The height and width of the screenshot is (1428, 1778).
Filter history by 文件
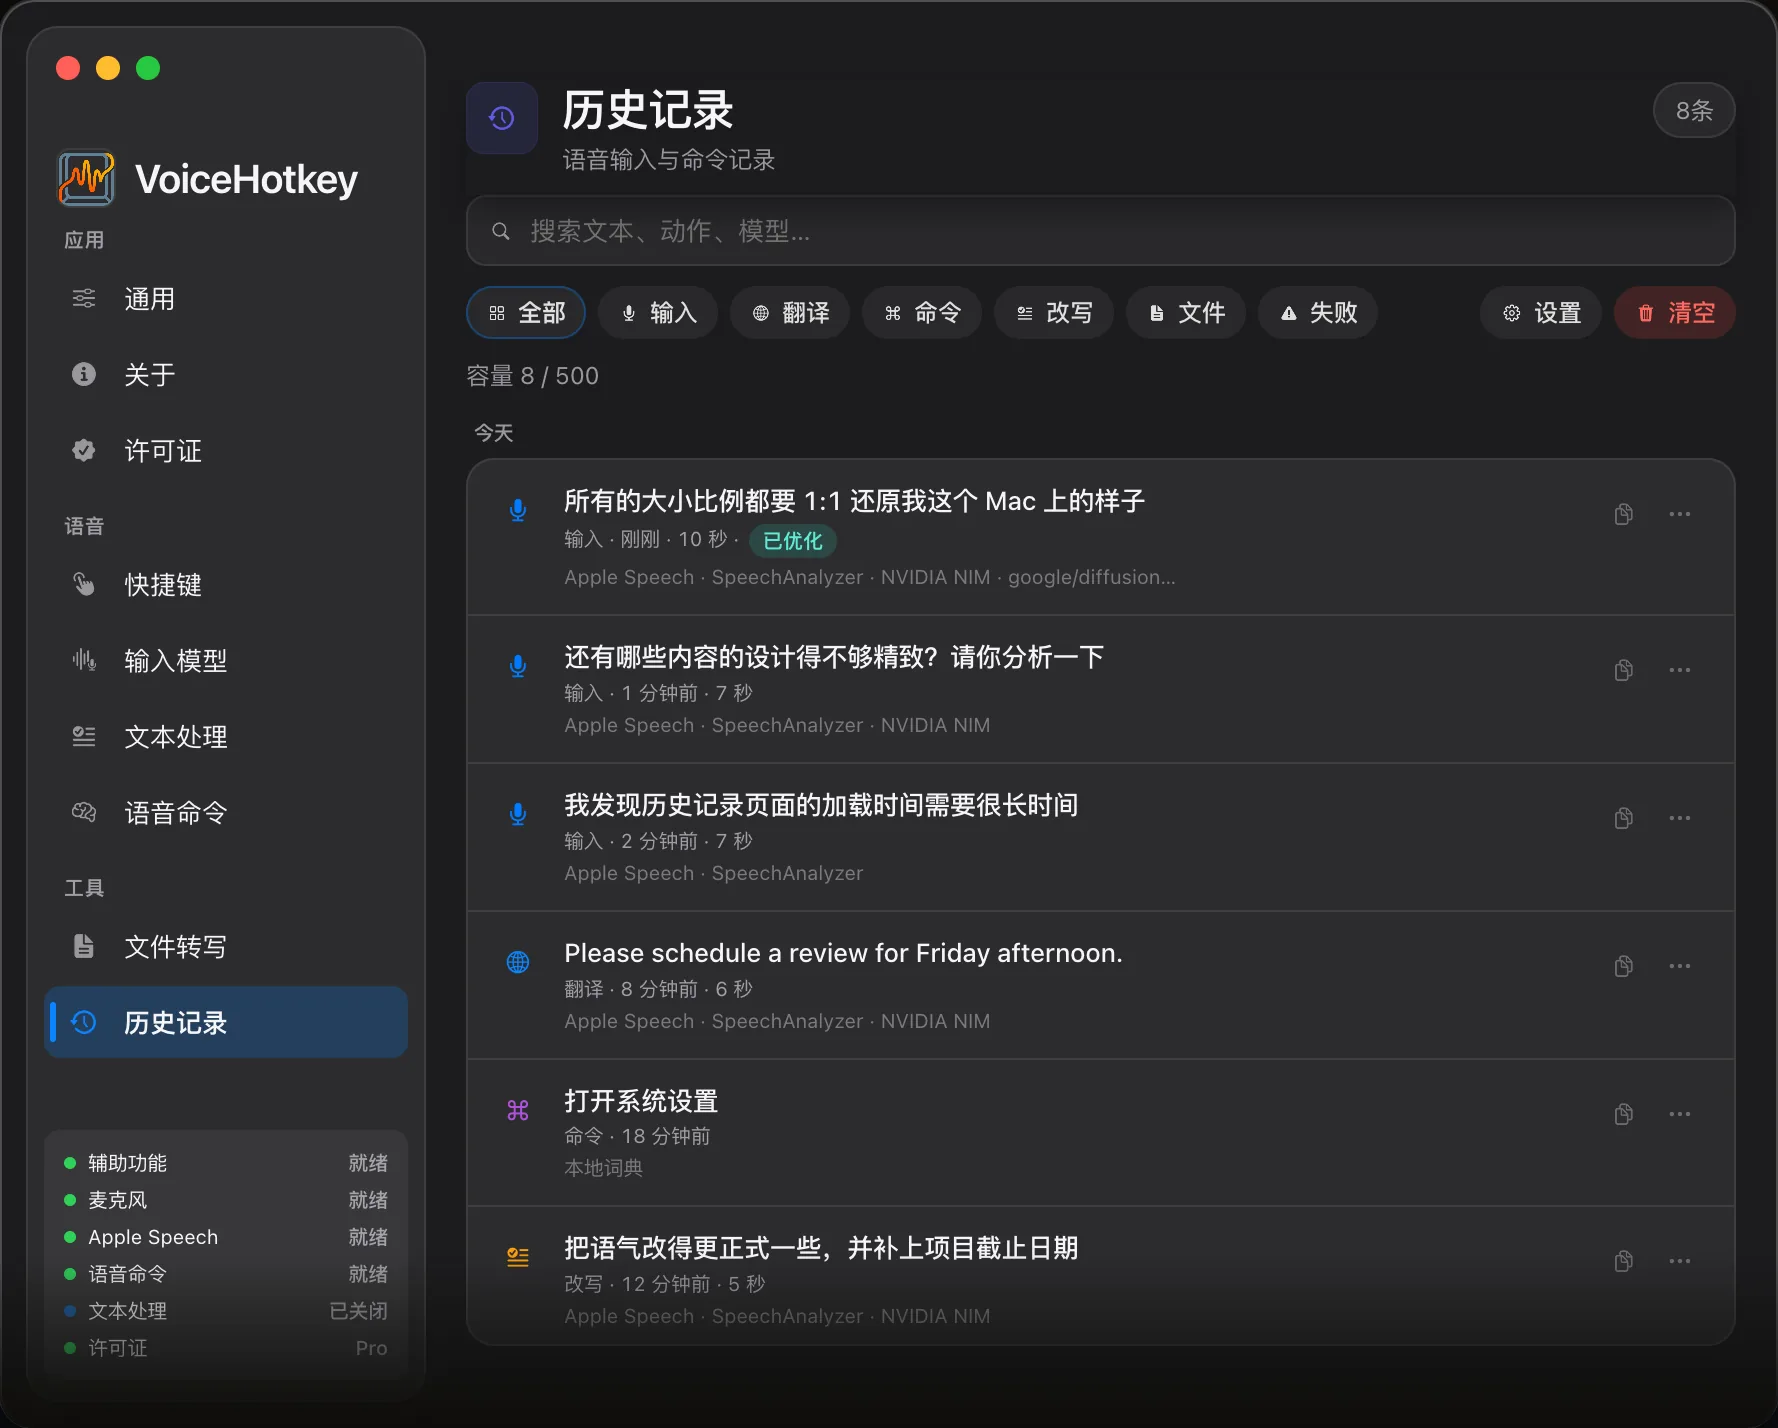[x=1186, y=313]
